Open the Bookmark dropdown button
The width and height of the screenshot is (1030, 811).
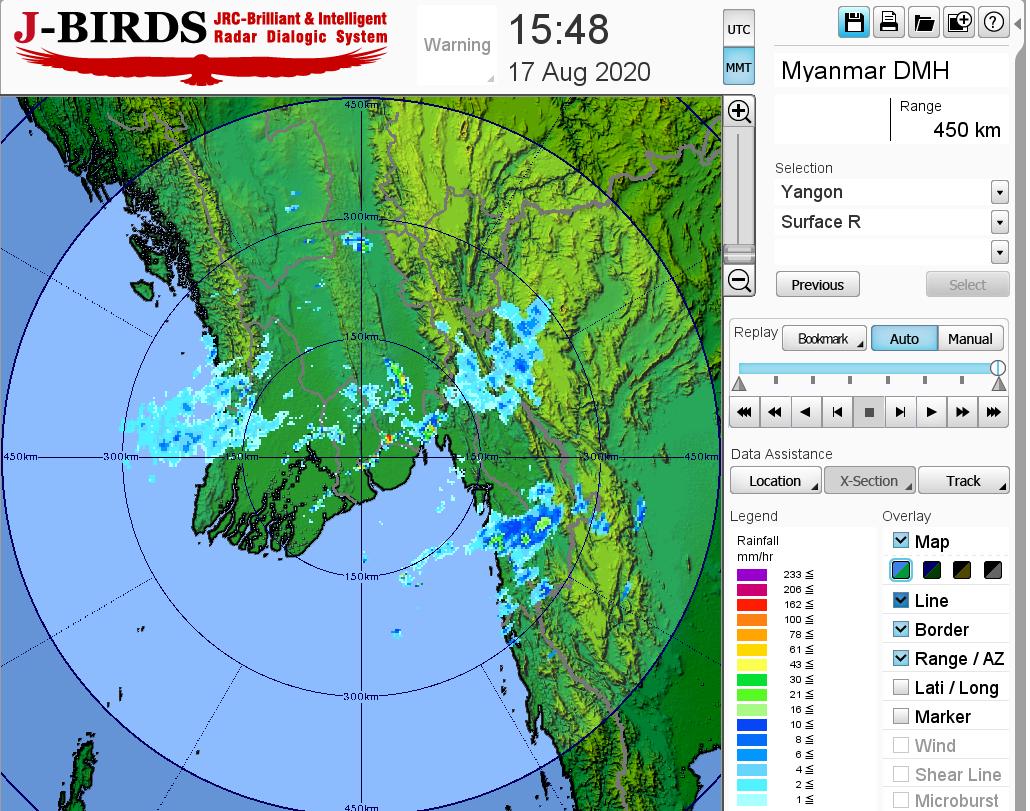[x=824, y=339]
